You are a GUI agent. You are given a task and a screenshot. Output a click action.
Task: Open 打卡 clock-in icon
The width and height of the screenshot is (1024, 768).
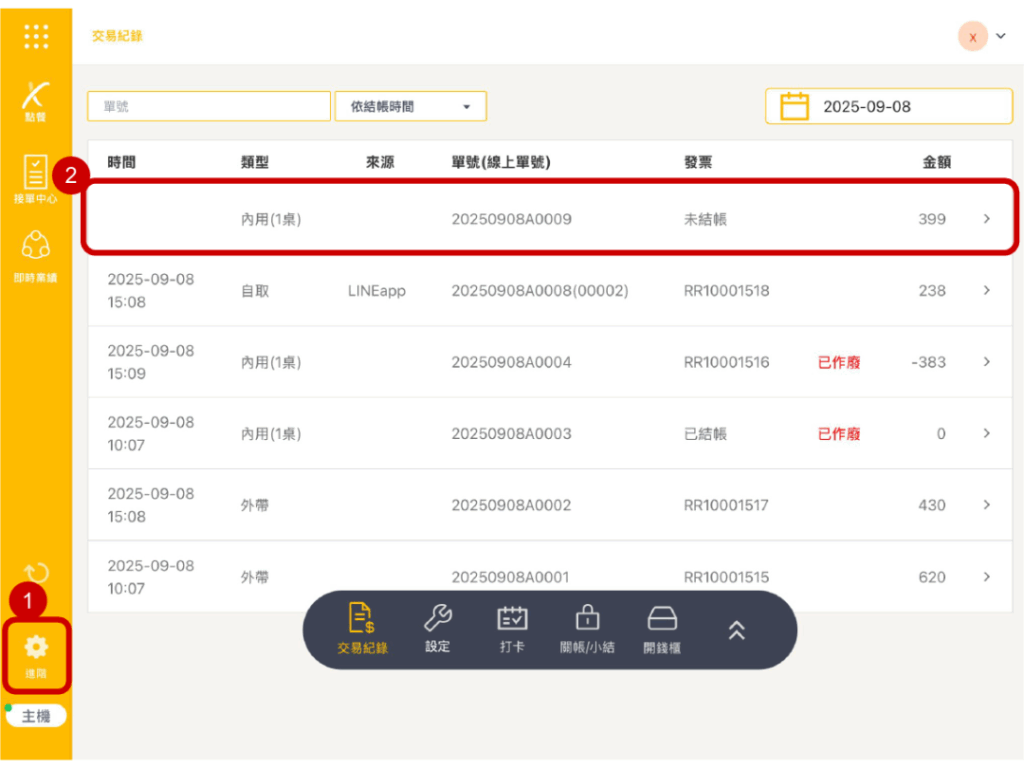(x=512, y=629)
